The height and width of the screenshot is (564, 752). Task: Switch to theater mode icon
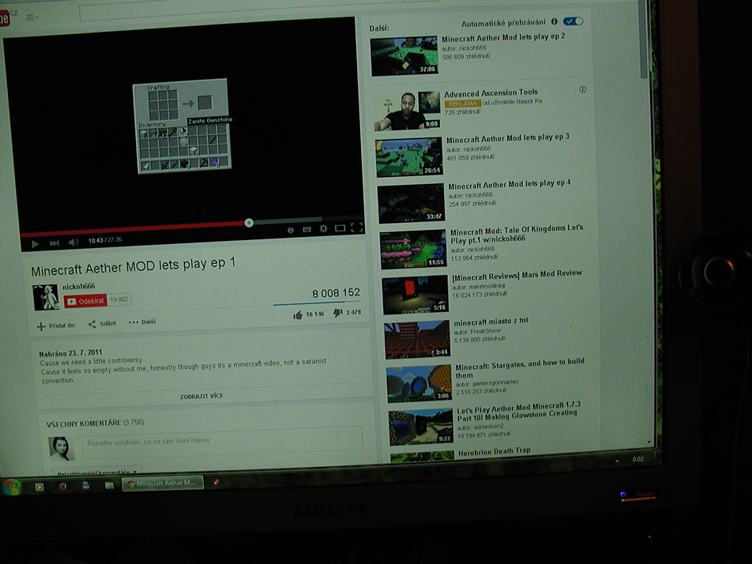coord(340,228)
